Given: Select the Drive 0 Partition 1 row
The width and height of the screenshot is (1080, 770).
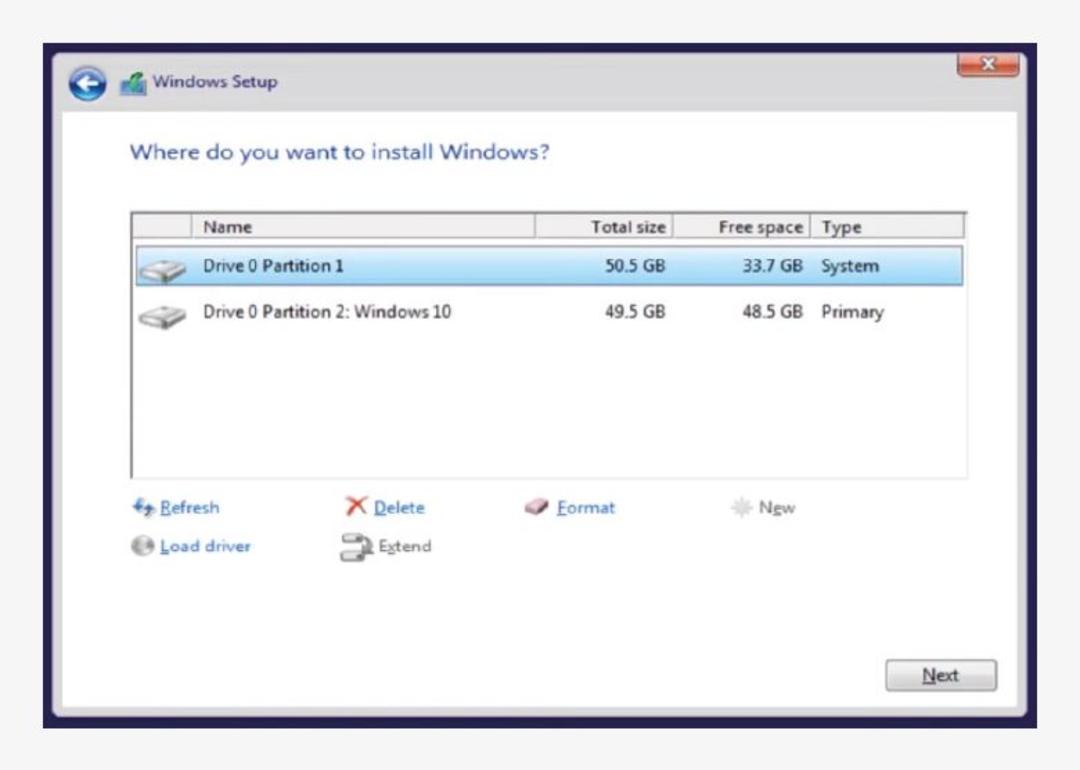Looking at the screenshot, I should point(550,266).
